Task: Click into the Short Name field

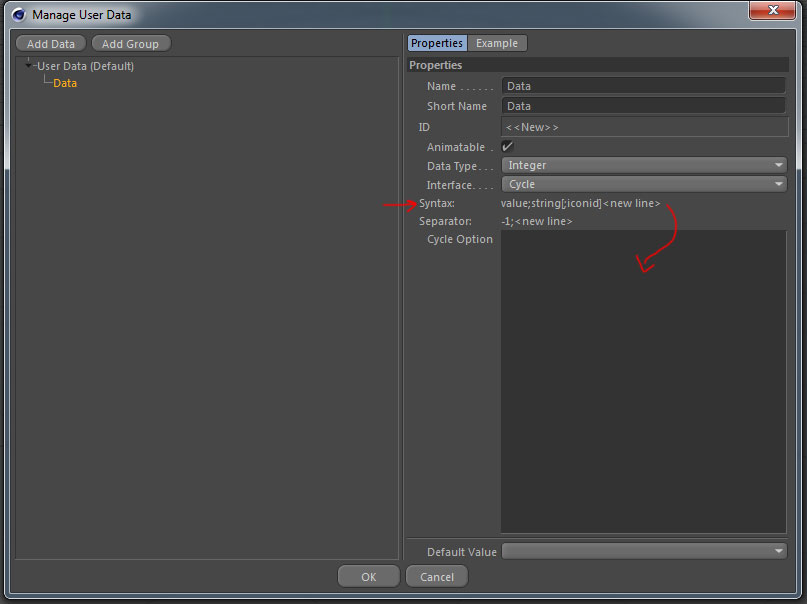Action: (643, 106)
